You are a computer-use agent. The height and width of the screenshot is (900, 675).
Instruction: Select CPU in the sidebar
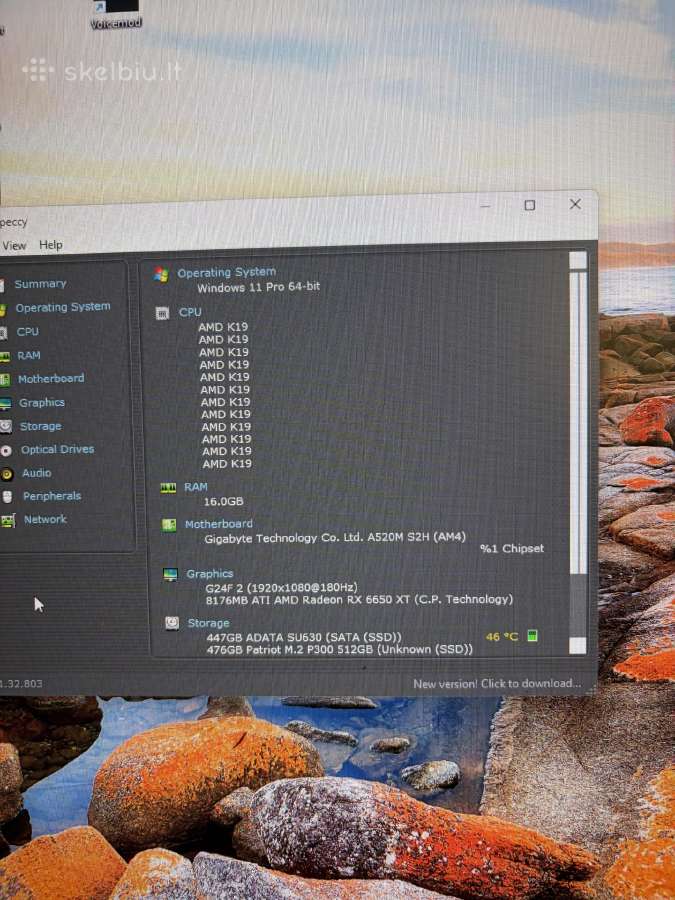28,331
